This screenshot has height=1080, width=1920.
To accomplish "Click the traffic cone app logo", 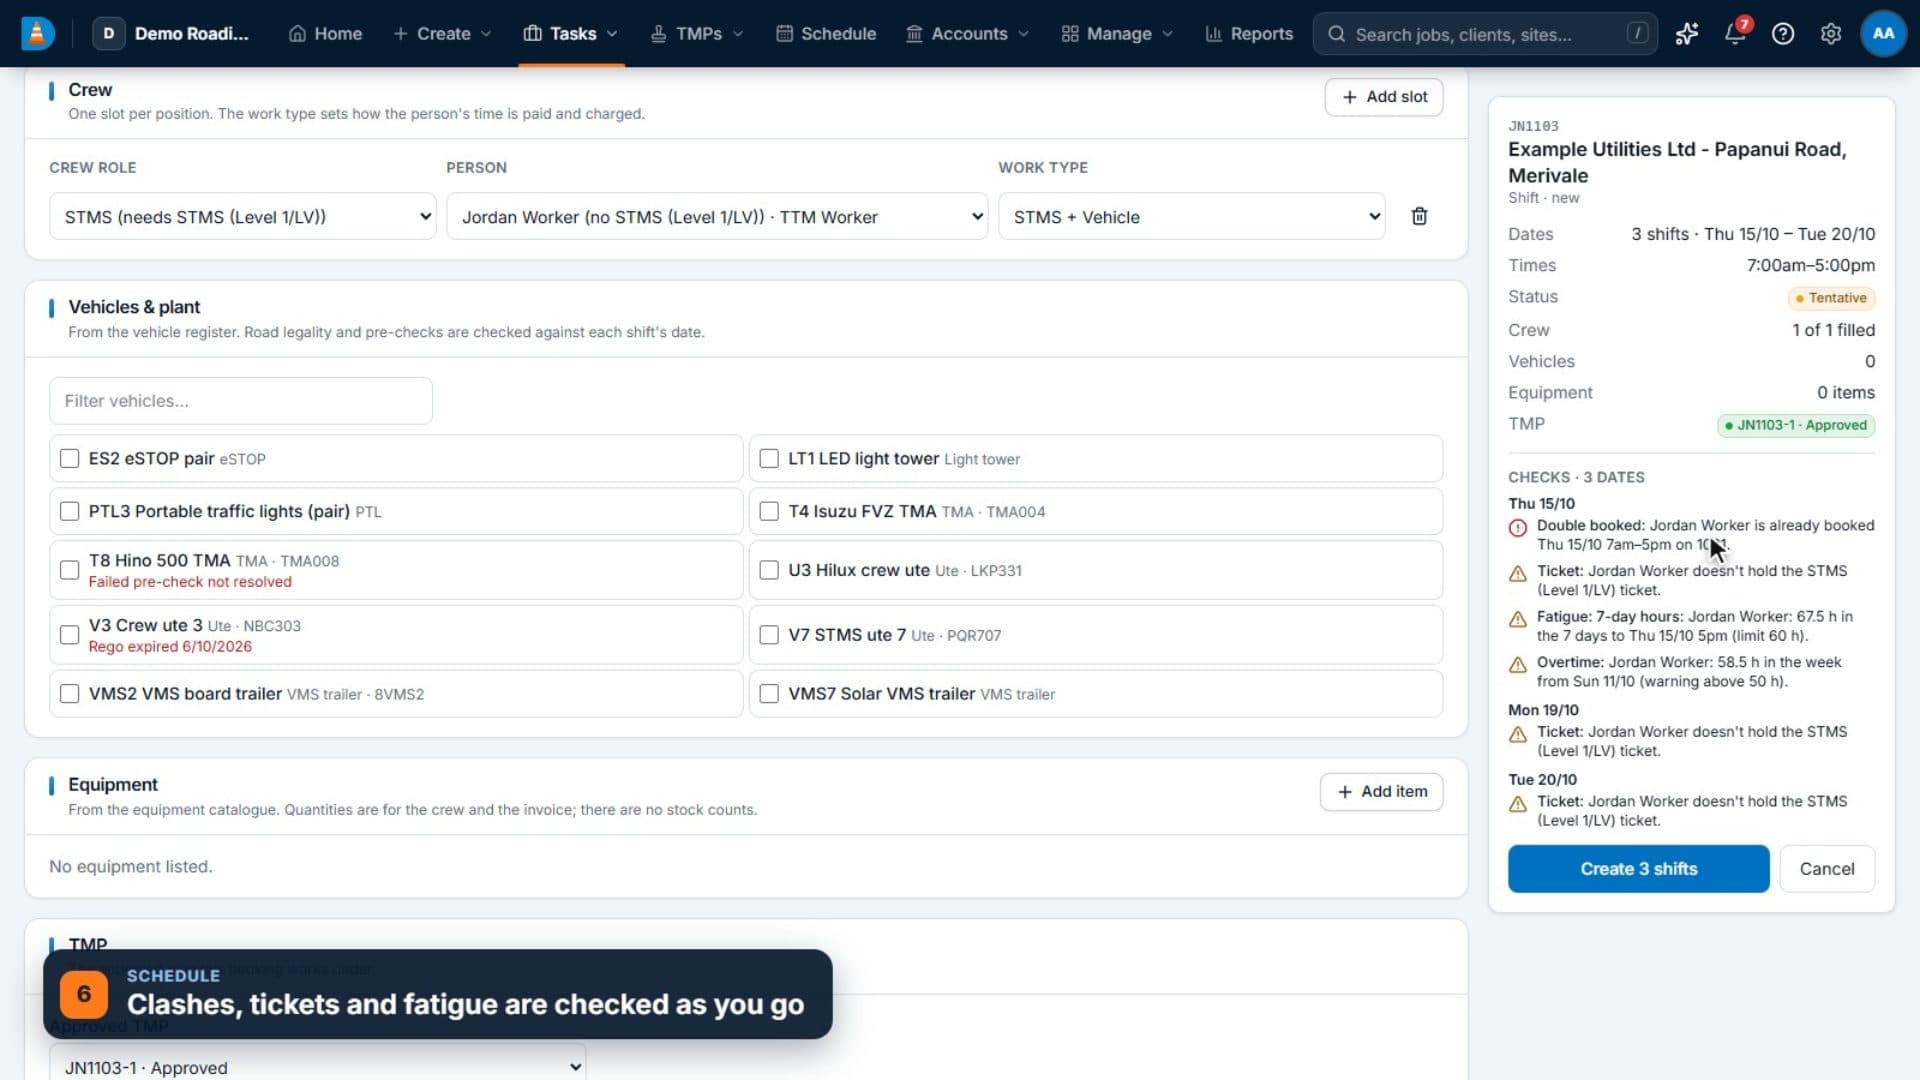I will click(x=37, y=33).
